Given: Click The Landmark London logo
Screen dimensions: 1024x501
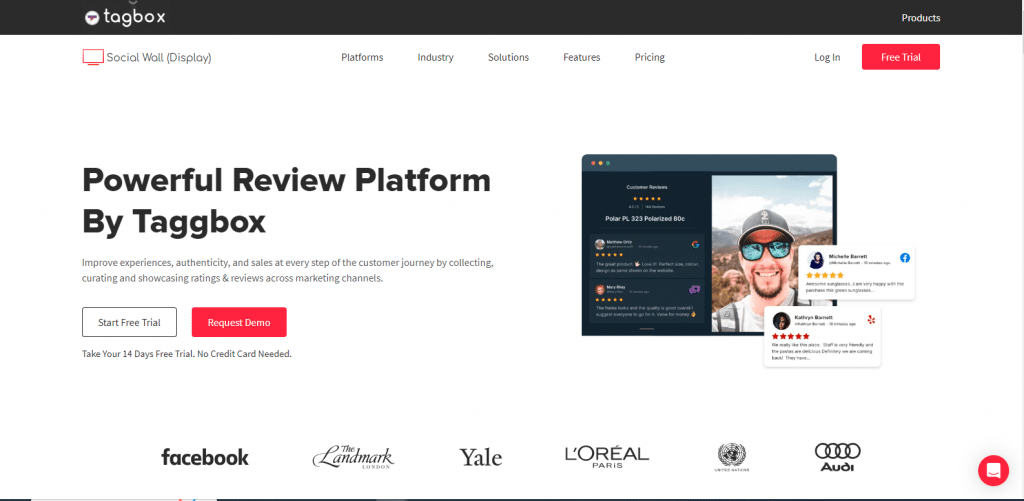Looking at the screenshot, I should (x=353, y=457).
